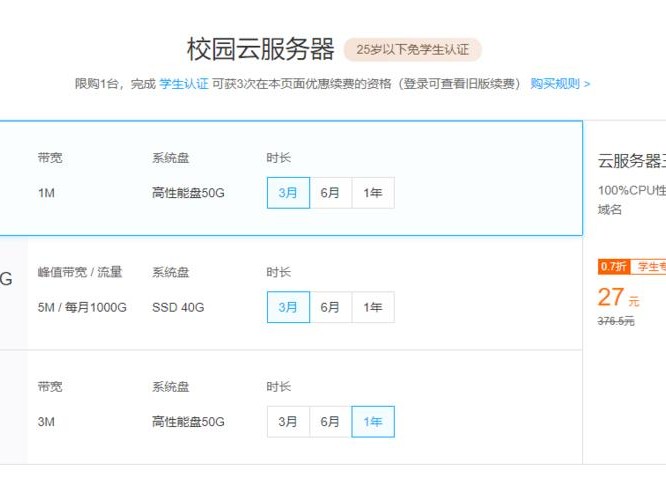The height and width of the screenshot is (500, 666).
Task: Click the 25岁以下免学生认证 badge
Action: 412,50
